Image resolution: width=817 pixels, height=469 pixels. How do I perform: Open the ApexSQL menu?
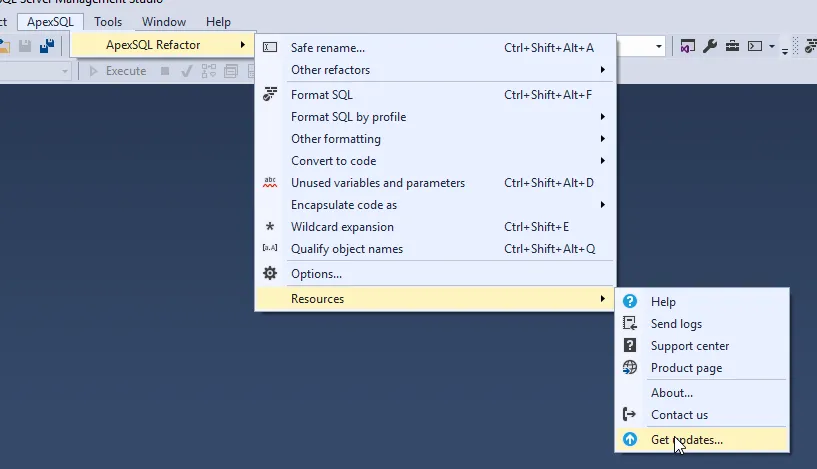tap(50, 22)
